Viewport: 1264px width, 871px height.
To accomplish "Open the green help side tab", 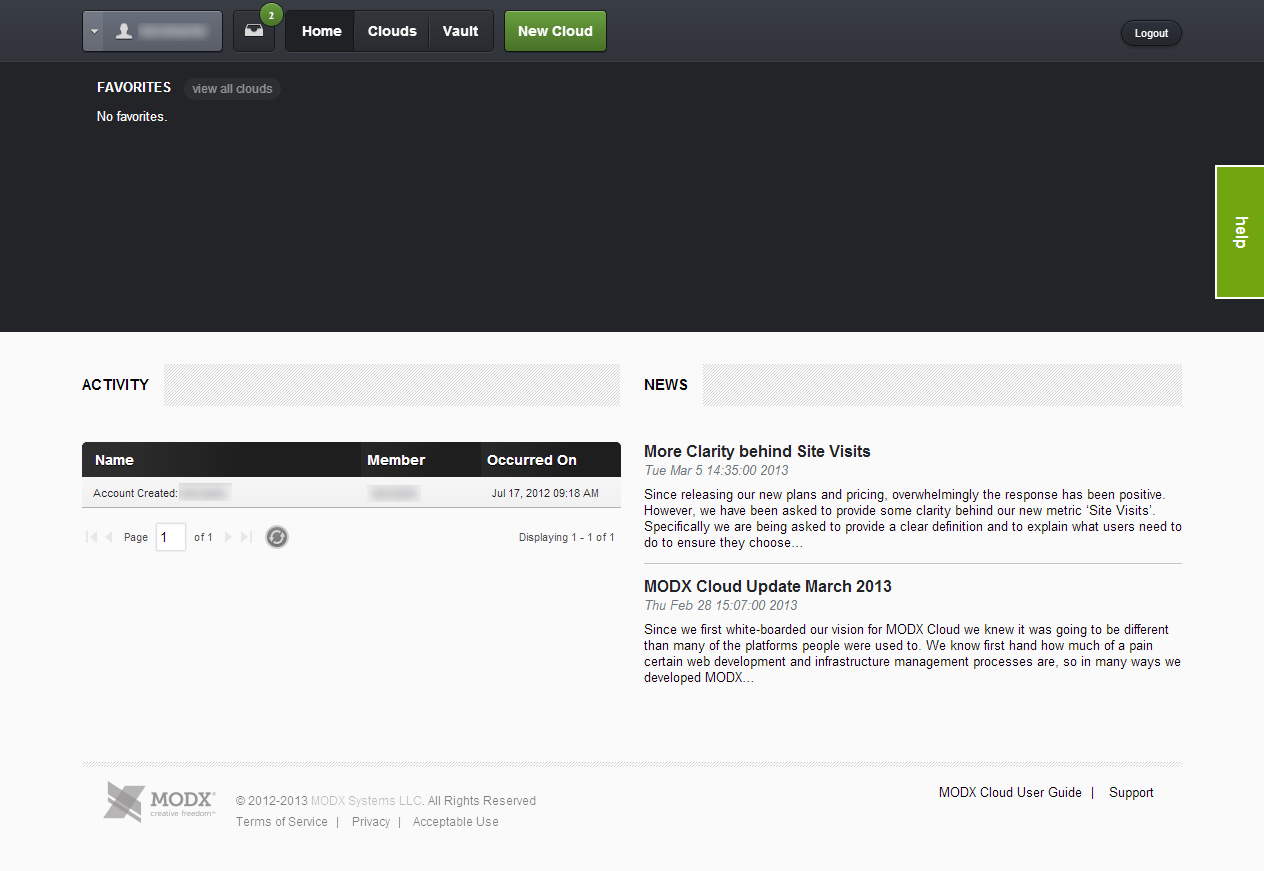I will (x=1240, y=232).
